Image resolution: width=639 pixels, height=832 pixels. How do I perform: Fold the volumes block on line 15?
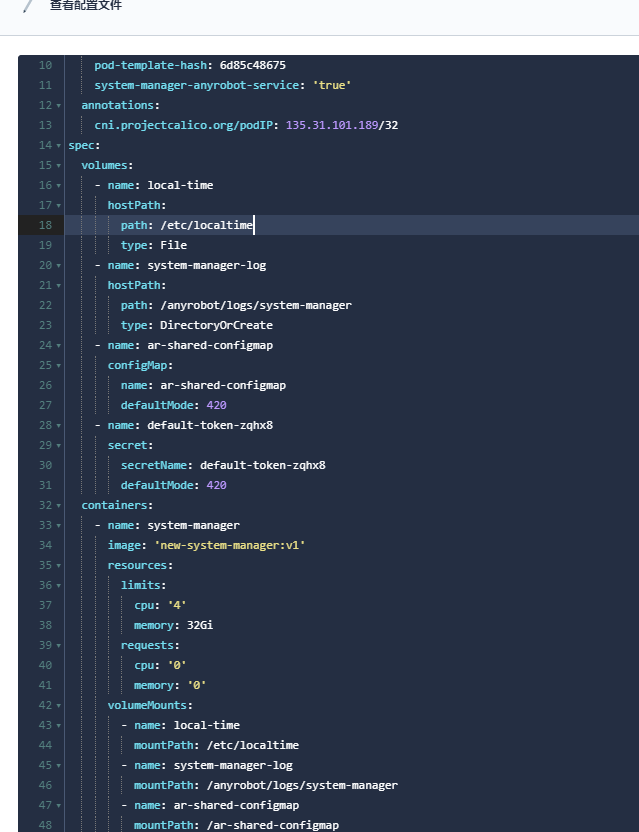point(59,165)
